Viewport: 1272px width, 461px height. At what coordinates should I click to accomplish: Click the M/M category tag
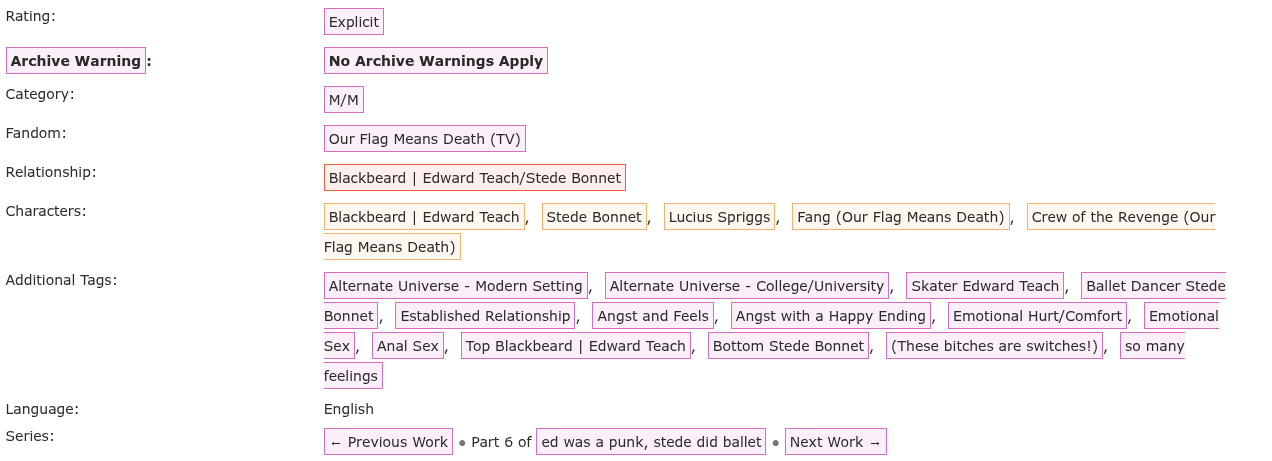pos(344,100)
